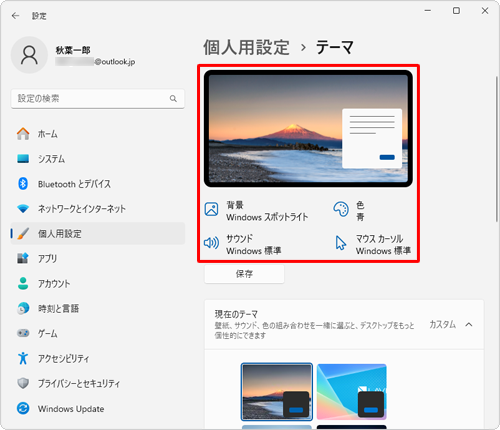Viewport: 500px width, 430px height.
Task: Open プライバシーとセキュリティ settings
Action: 98,383
